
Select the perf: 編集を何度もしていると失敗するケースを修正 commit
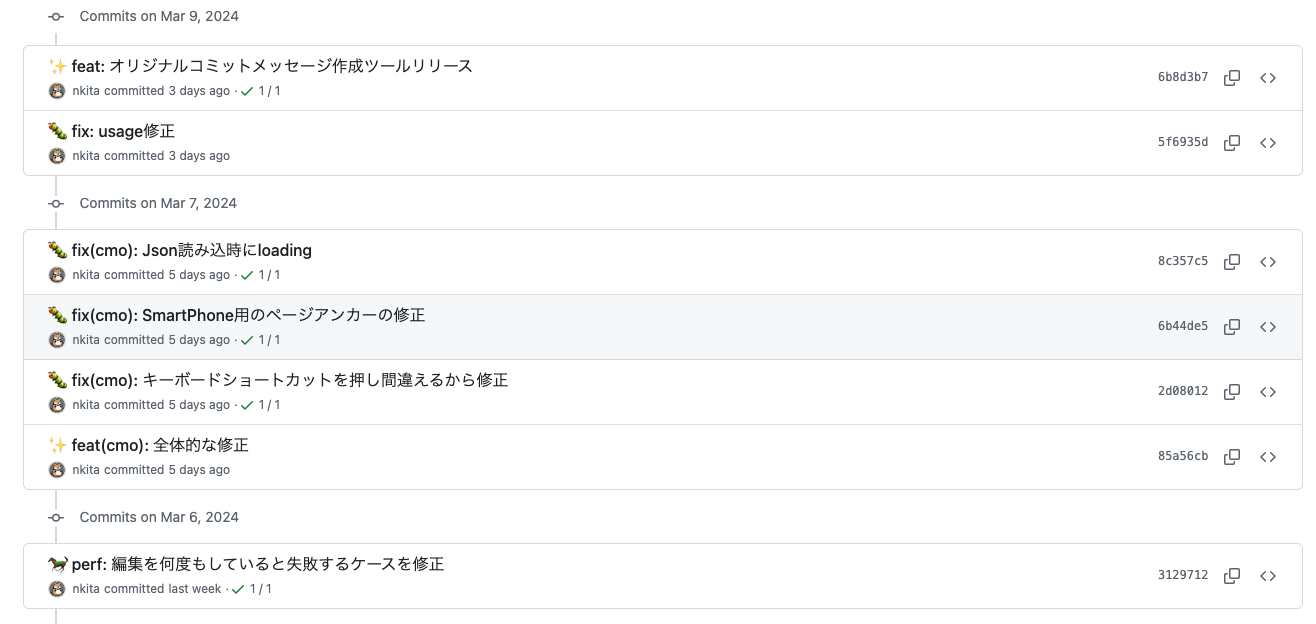[257, 564]
